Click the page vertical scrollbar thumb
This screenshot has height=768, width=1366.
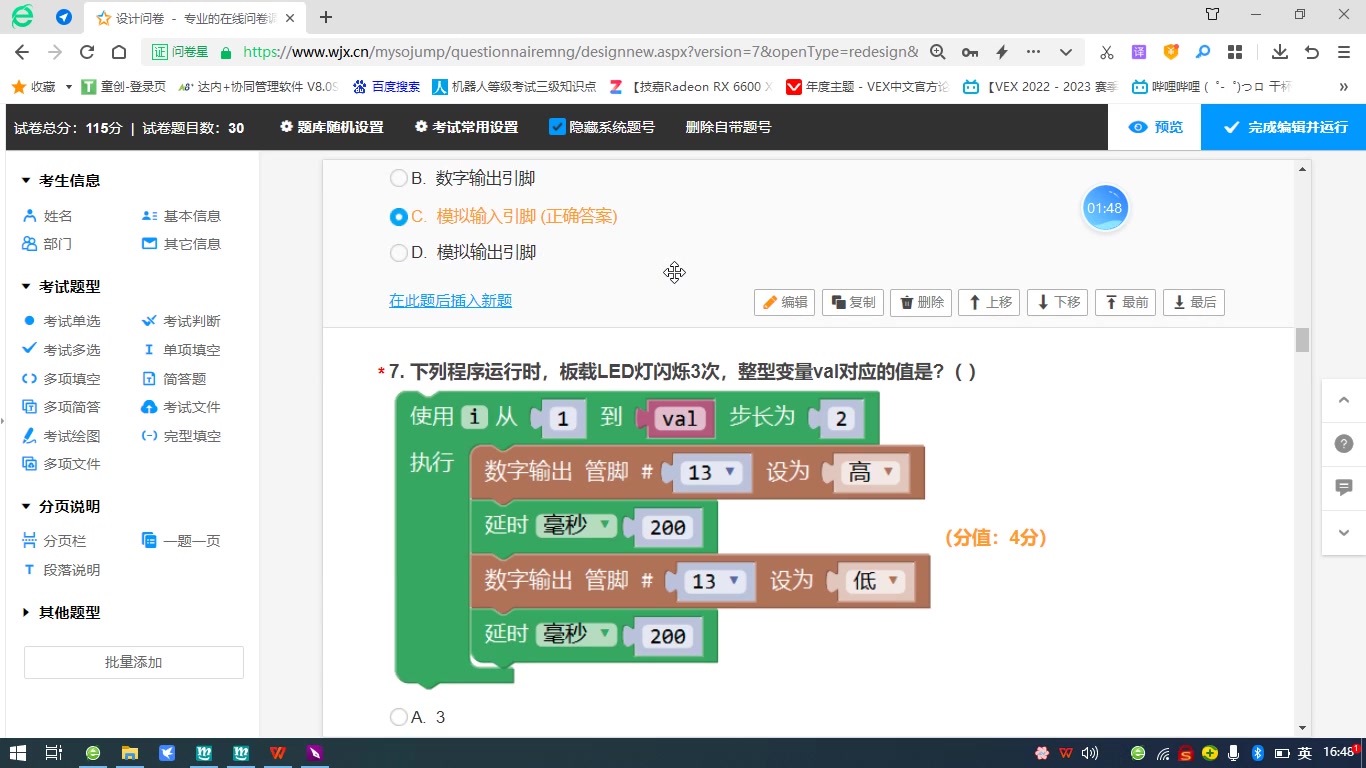[x=1302, y=340]
